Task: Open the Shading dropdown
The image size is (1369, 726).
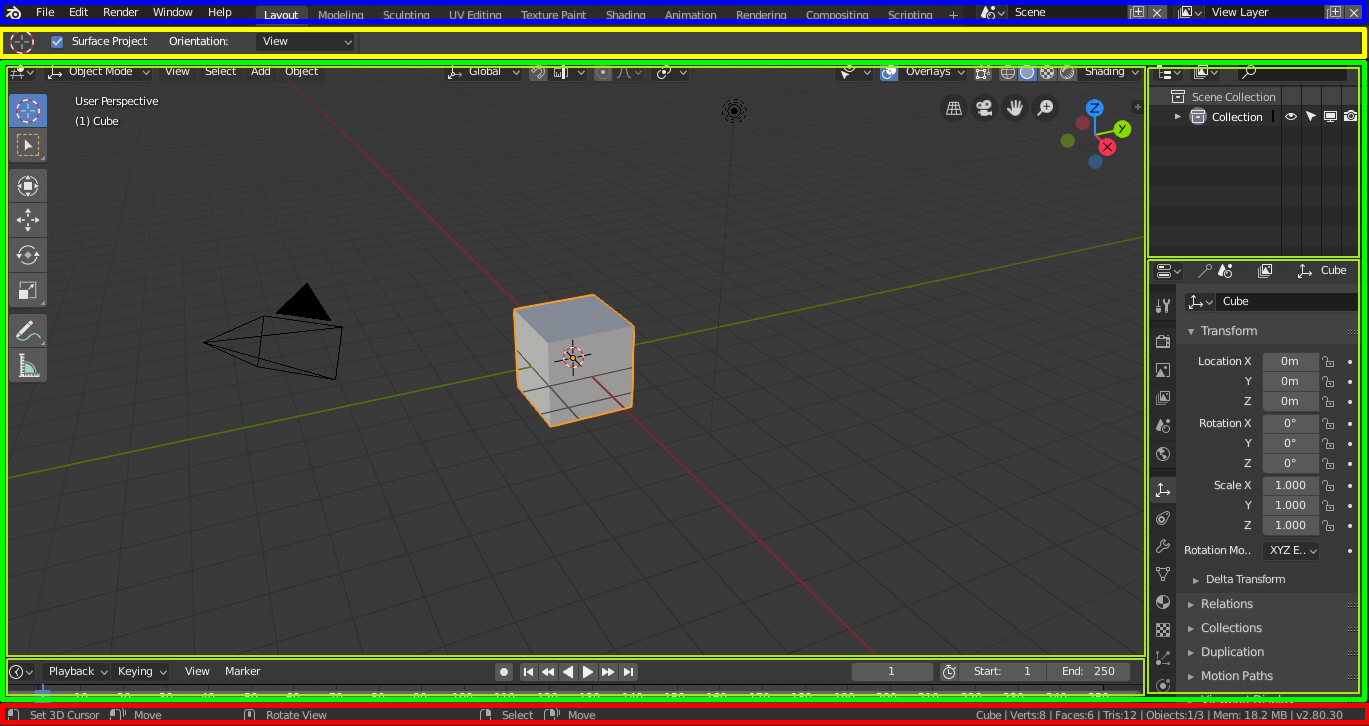Action: pyautogui.click(x=1111, y=72)
